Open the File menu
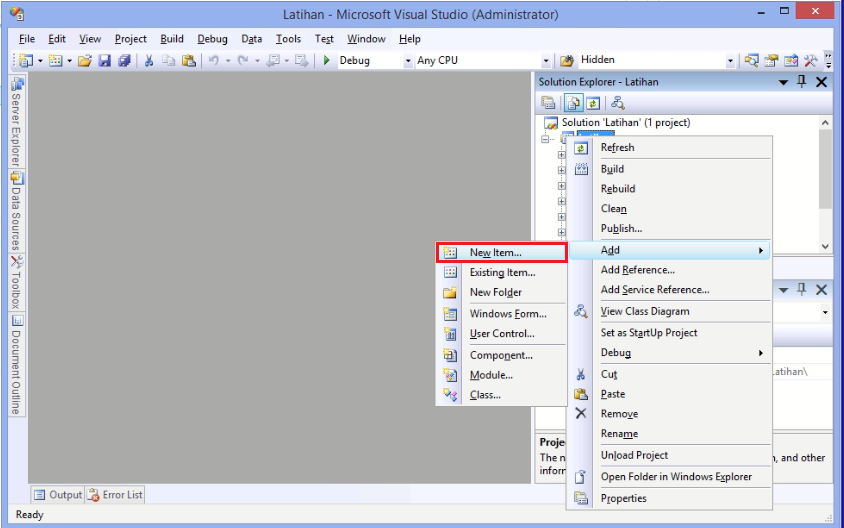 click(x=27, y=39)
